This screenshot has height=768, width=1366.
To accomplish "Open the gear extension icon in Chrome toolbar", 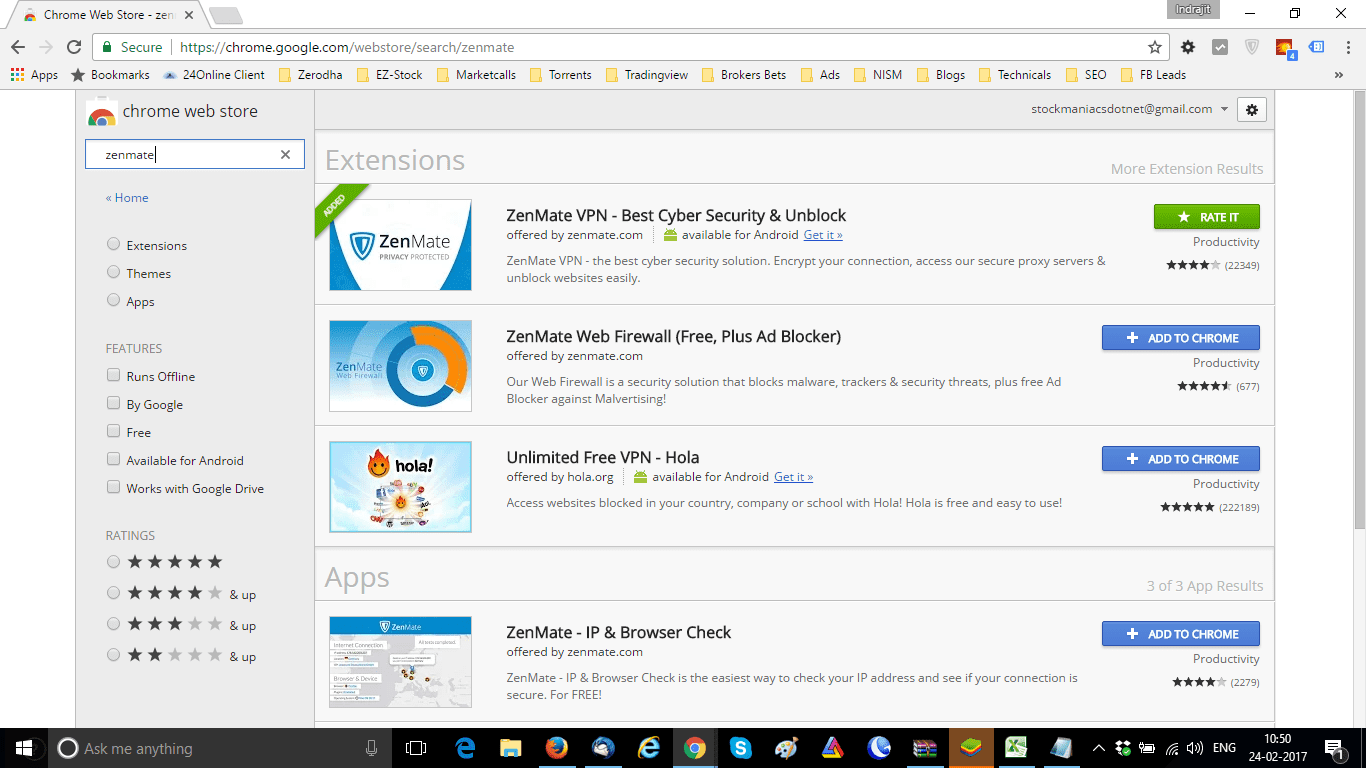I will click(1188, 47).
